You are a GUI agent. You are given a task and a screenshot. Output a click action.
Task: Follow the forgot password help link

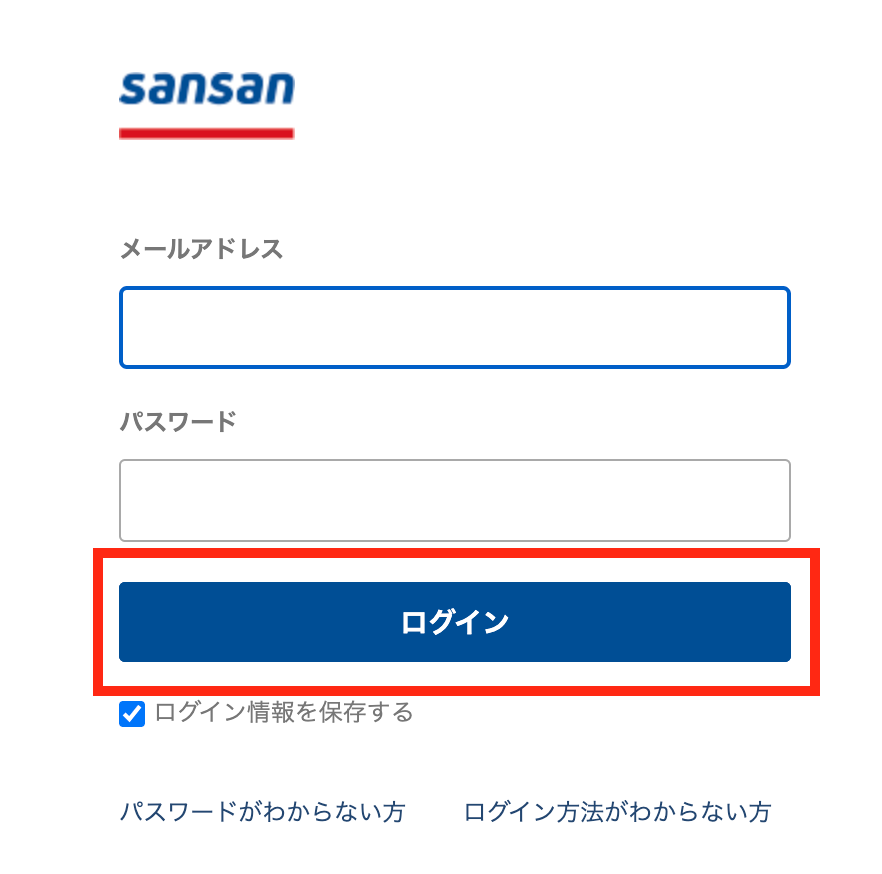tap(262, 812)
